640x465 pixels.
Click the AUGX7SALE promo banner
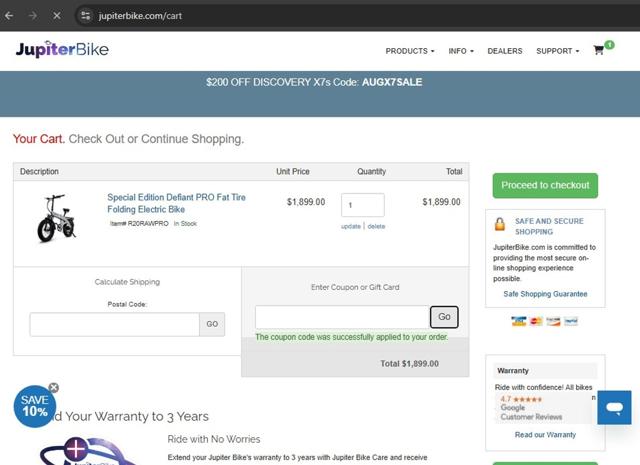click(x=314, y=82)
